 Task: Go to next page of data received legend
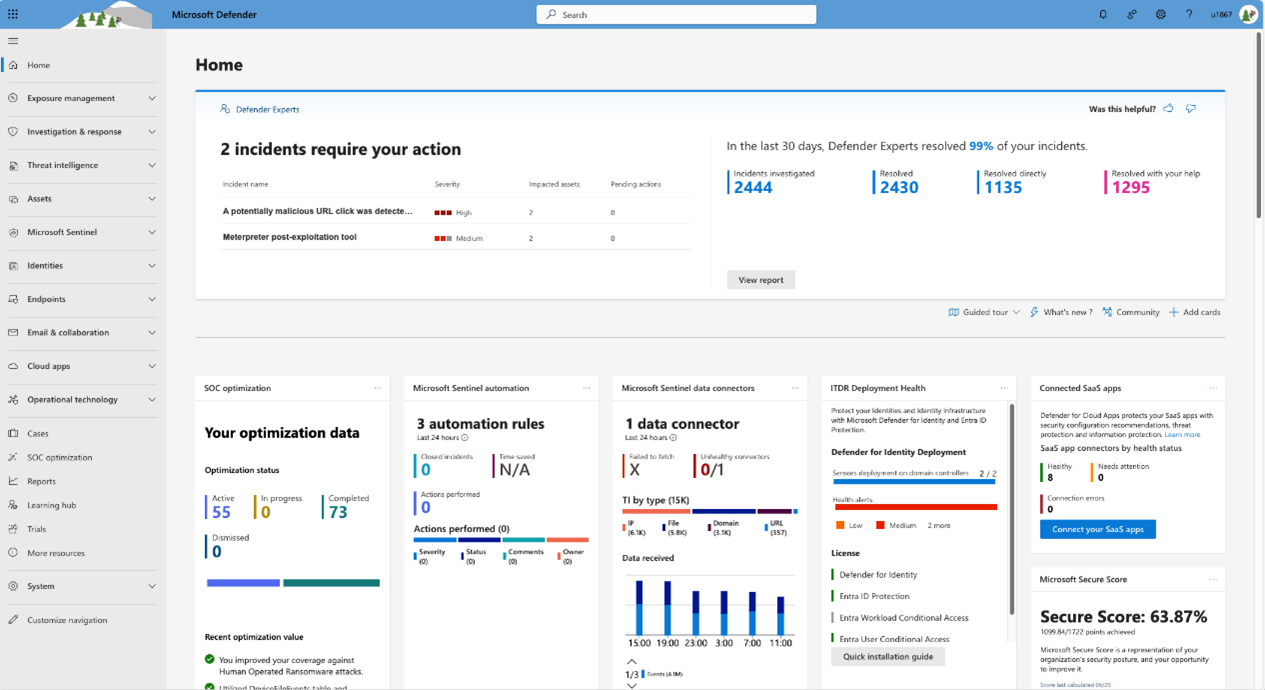point(631,685)
